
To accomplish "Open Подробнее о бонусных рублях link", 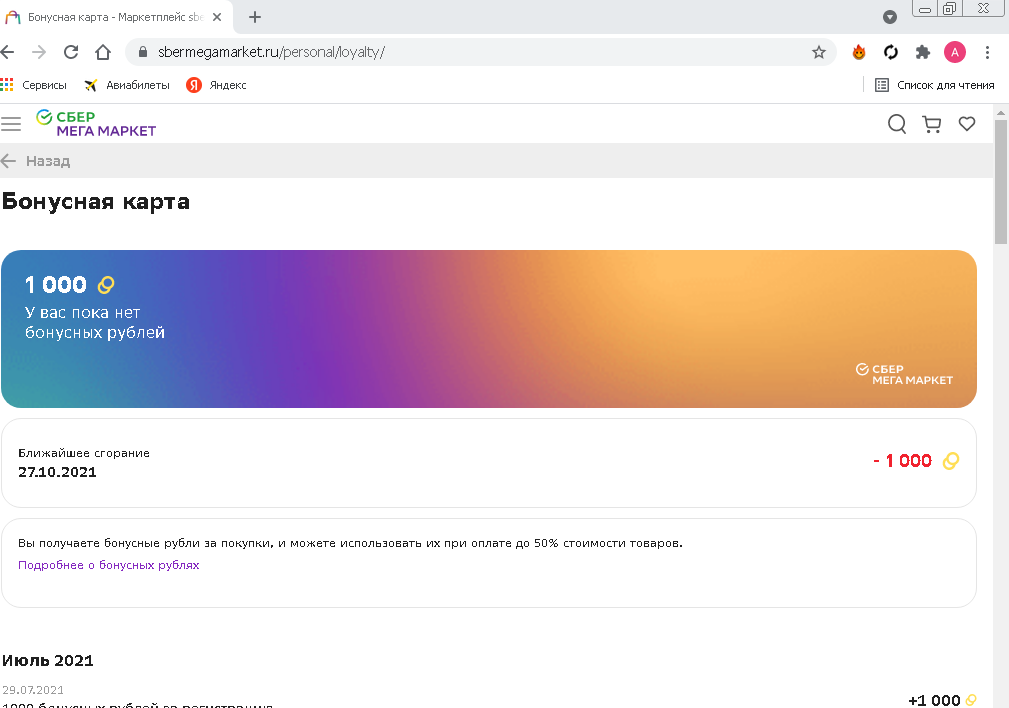I will (x=109, y=565).
